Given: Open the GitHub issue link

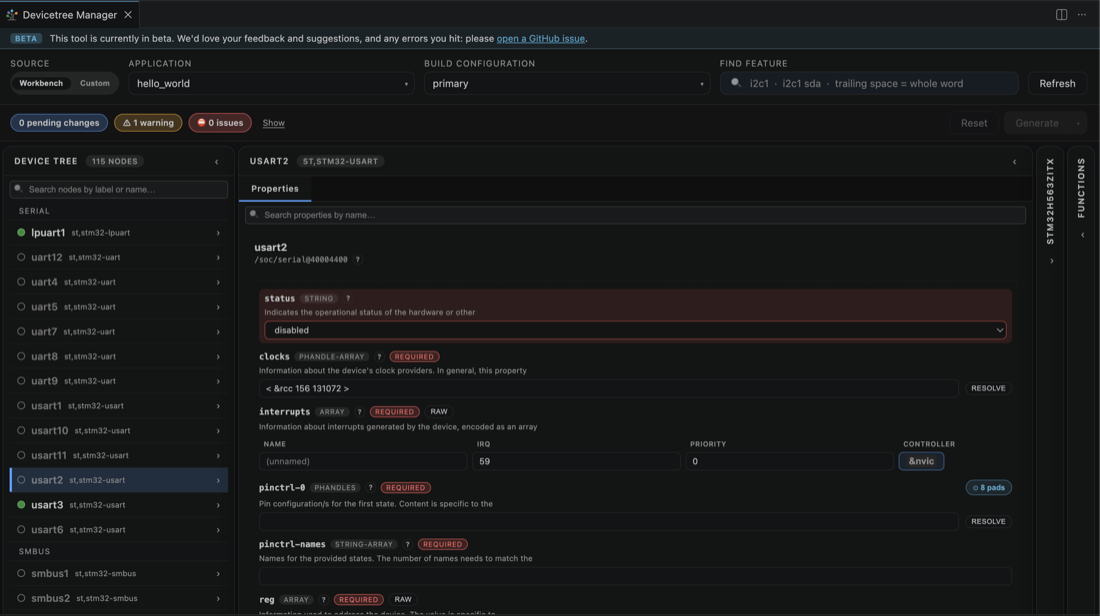Looking at the screenshot, I should point(541,39).
